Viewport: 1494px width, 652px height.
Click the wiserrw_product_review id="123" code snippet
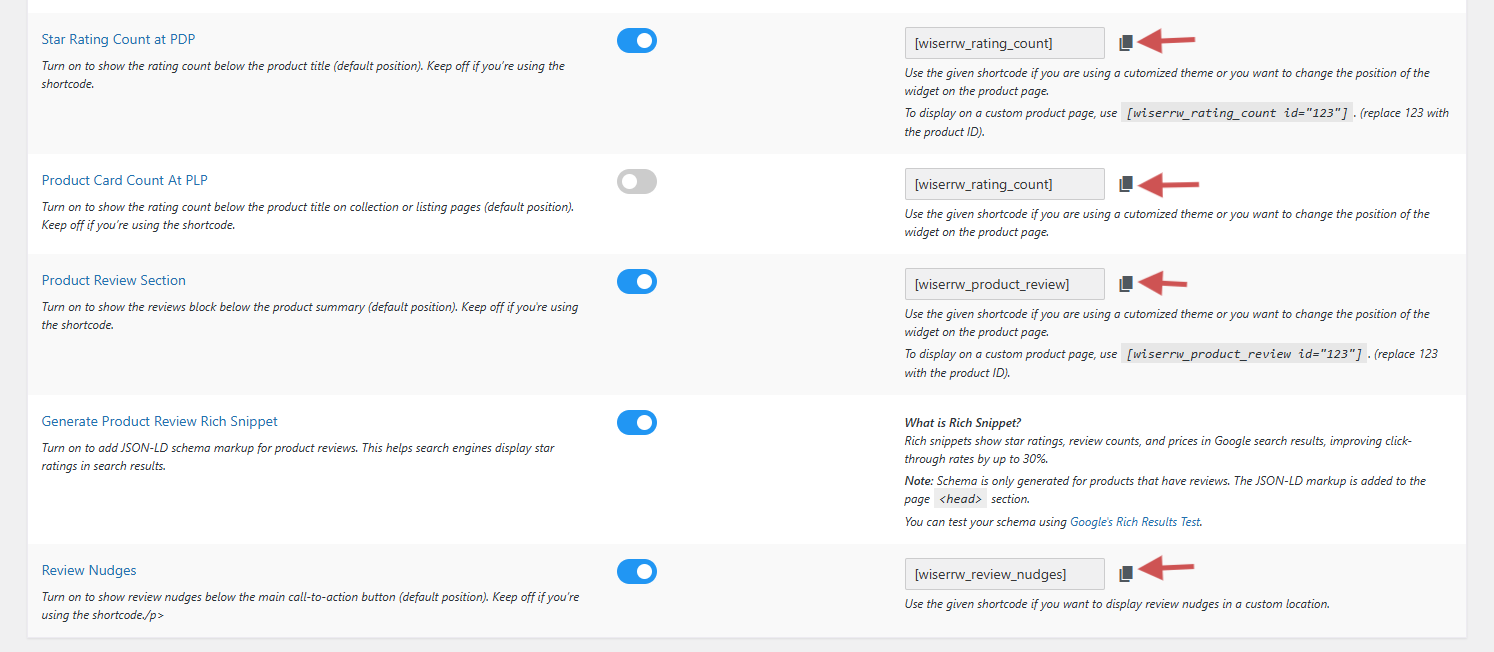pos(1244,354)
